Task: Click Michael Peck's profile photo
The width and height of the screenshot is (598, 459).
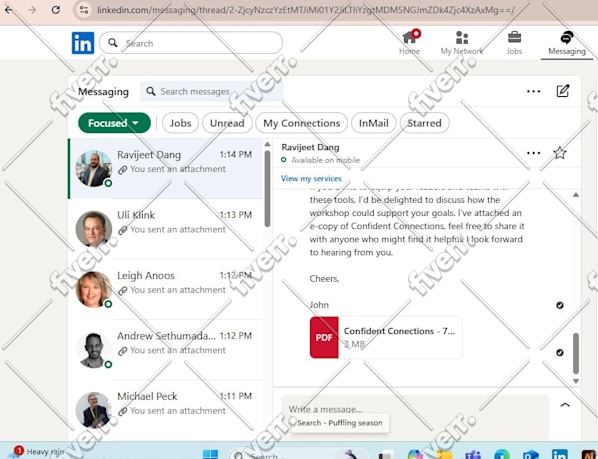Action: click(x=93, y=410)
